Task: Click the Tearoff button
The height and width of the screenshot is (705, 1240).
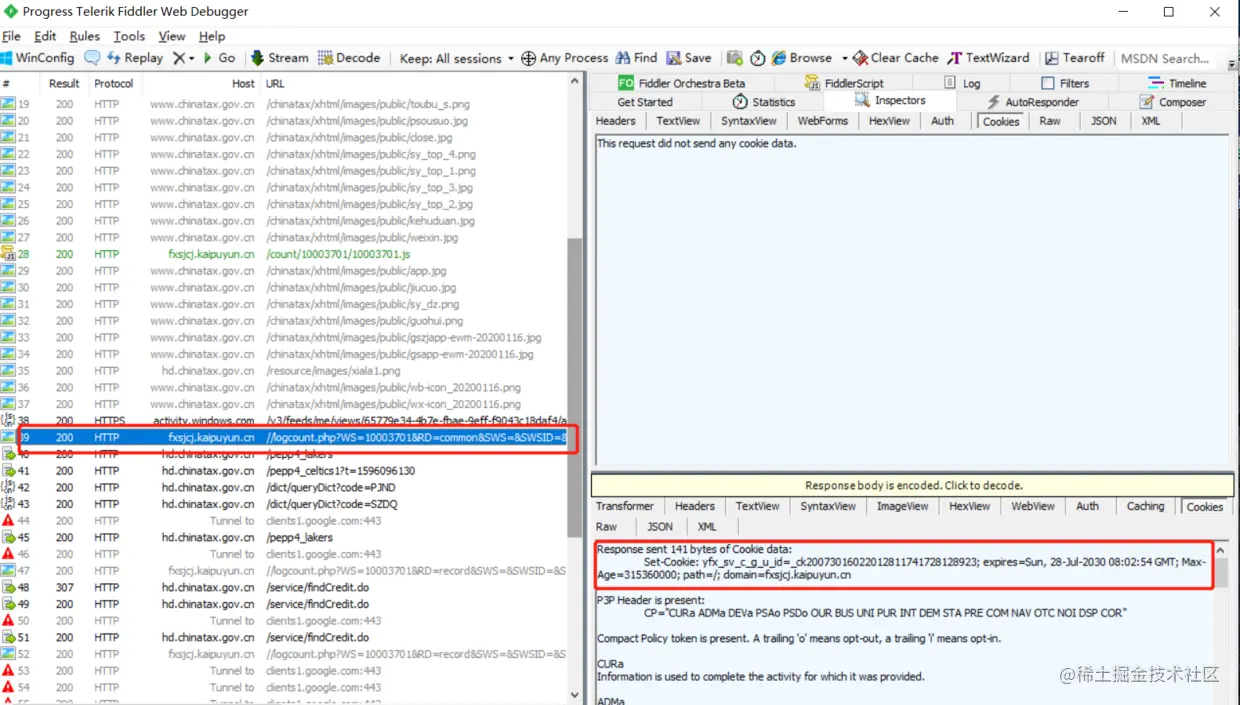Action: point(1075,58)
